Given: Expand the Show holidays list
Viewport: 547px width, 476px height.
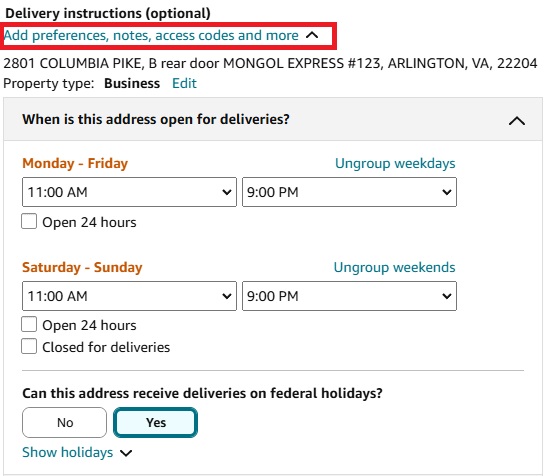Looking at the screenshot, I should [x=68, y=452].
